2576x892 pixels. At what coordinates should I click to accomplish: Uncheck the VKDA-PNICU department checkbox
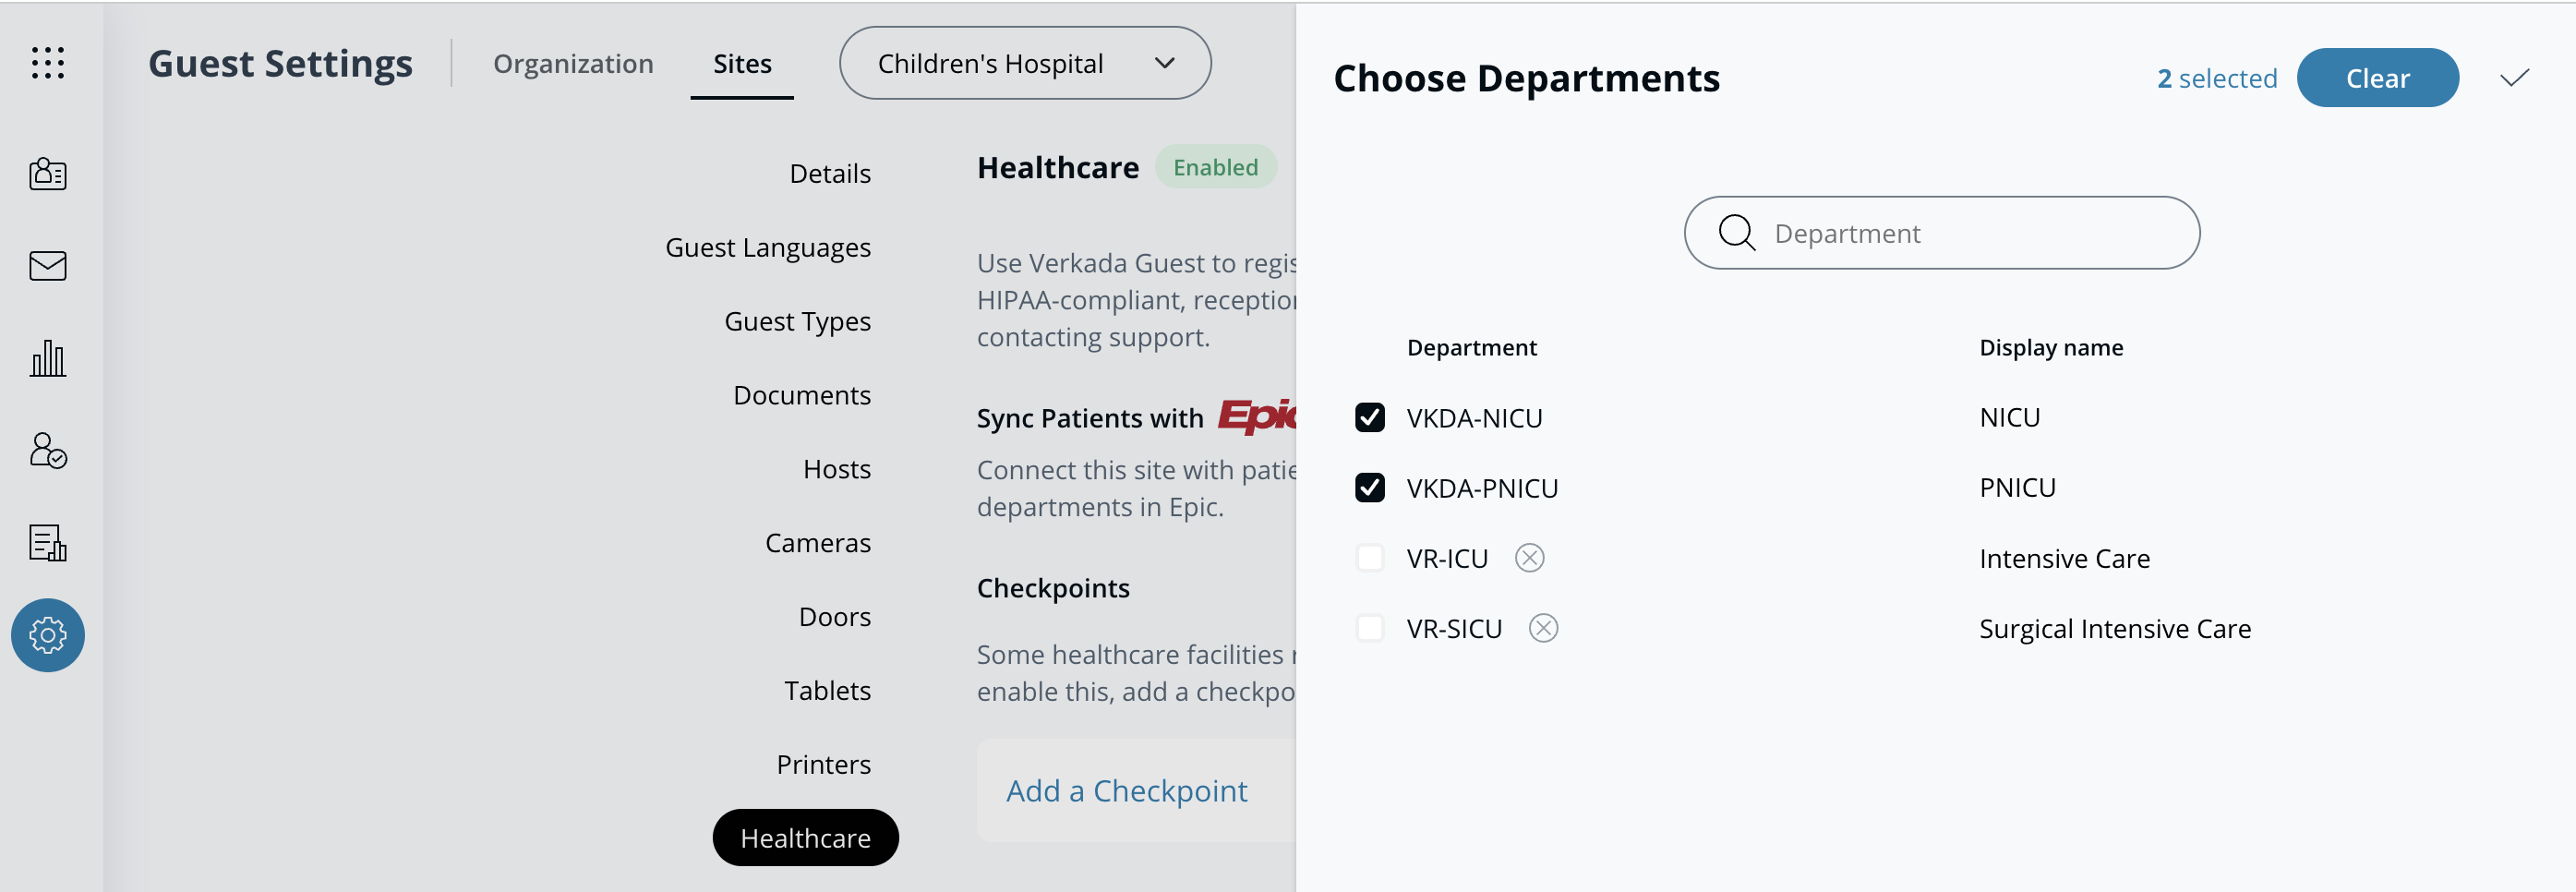[1370, 488]
